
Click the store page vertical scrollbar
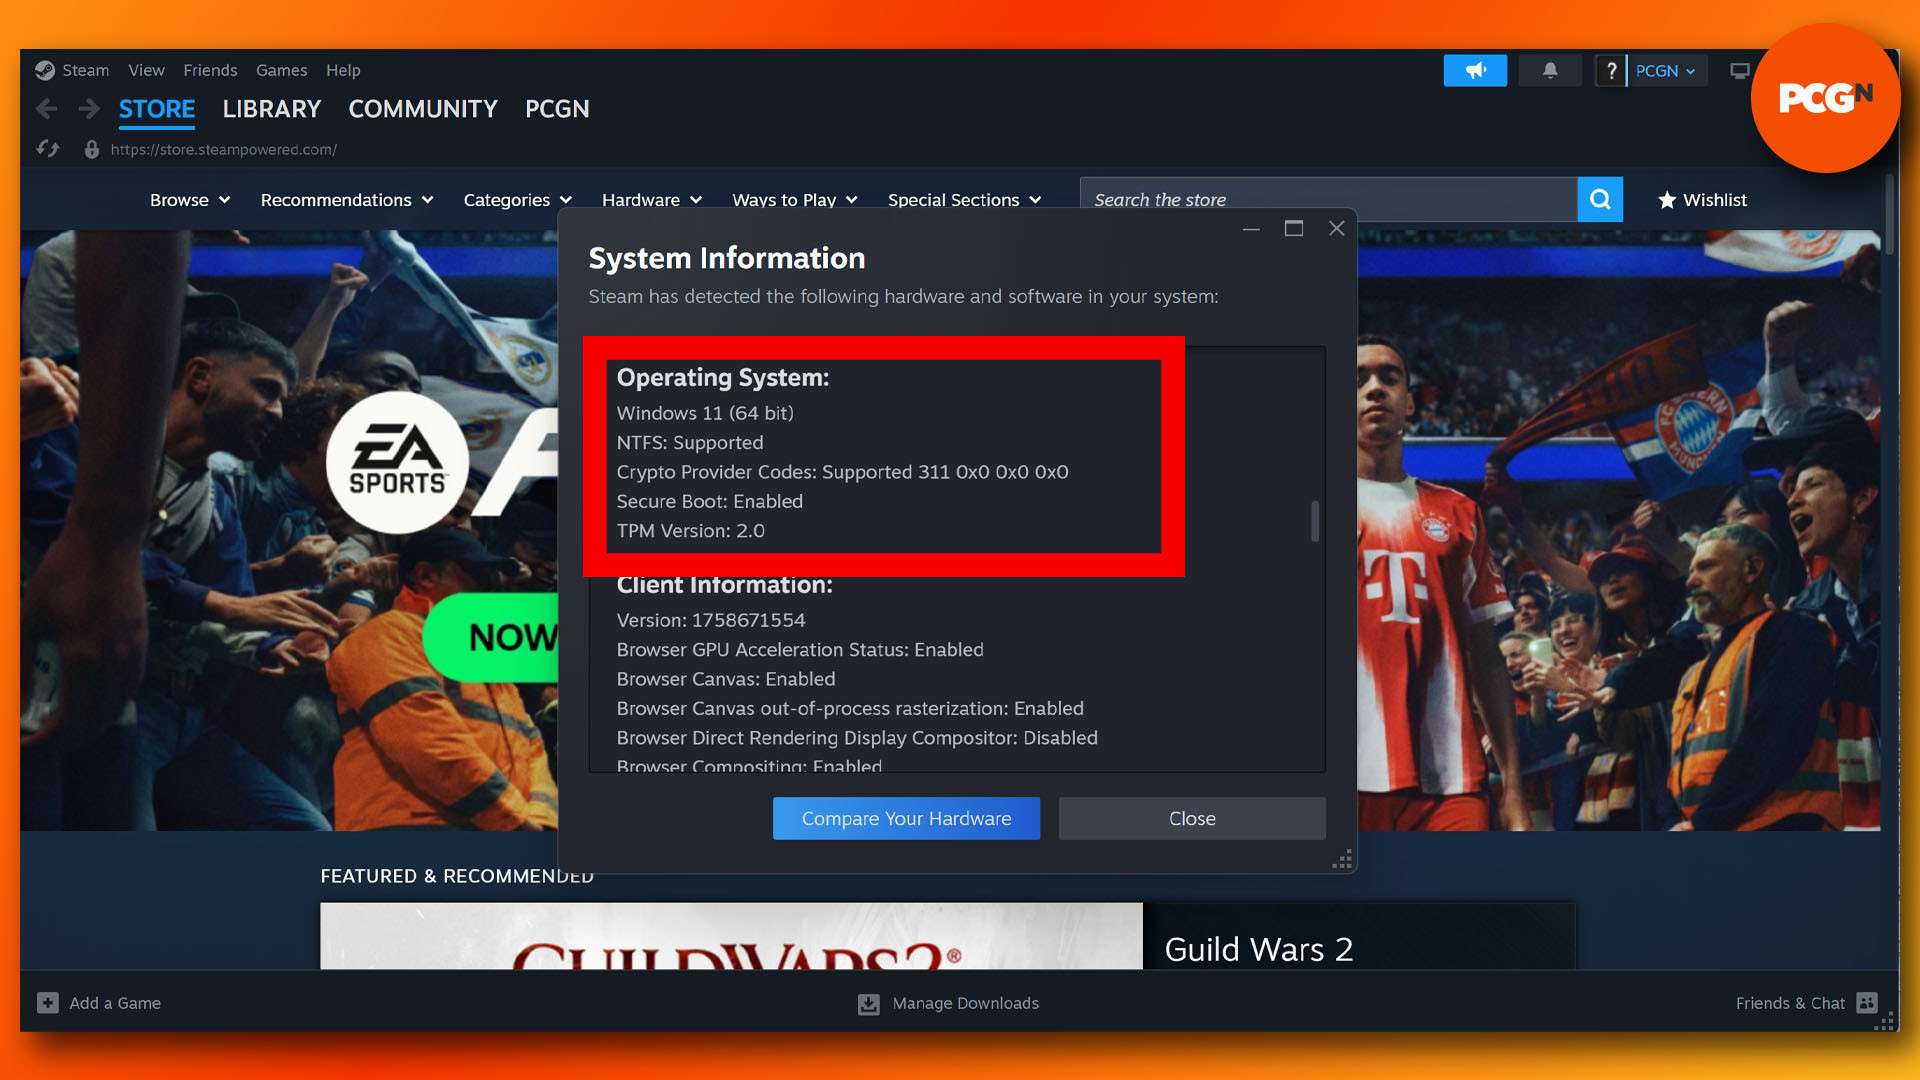pos(1889,216)
